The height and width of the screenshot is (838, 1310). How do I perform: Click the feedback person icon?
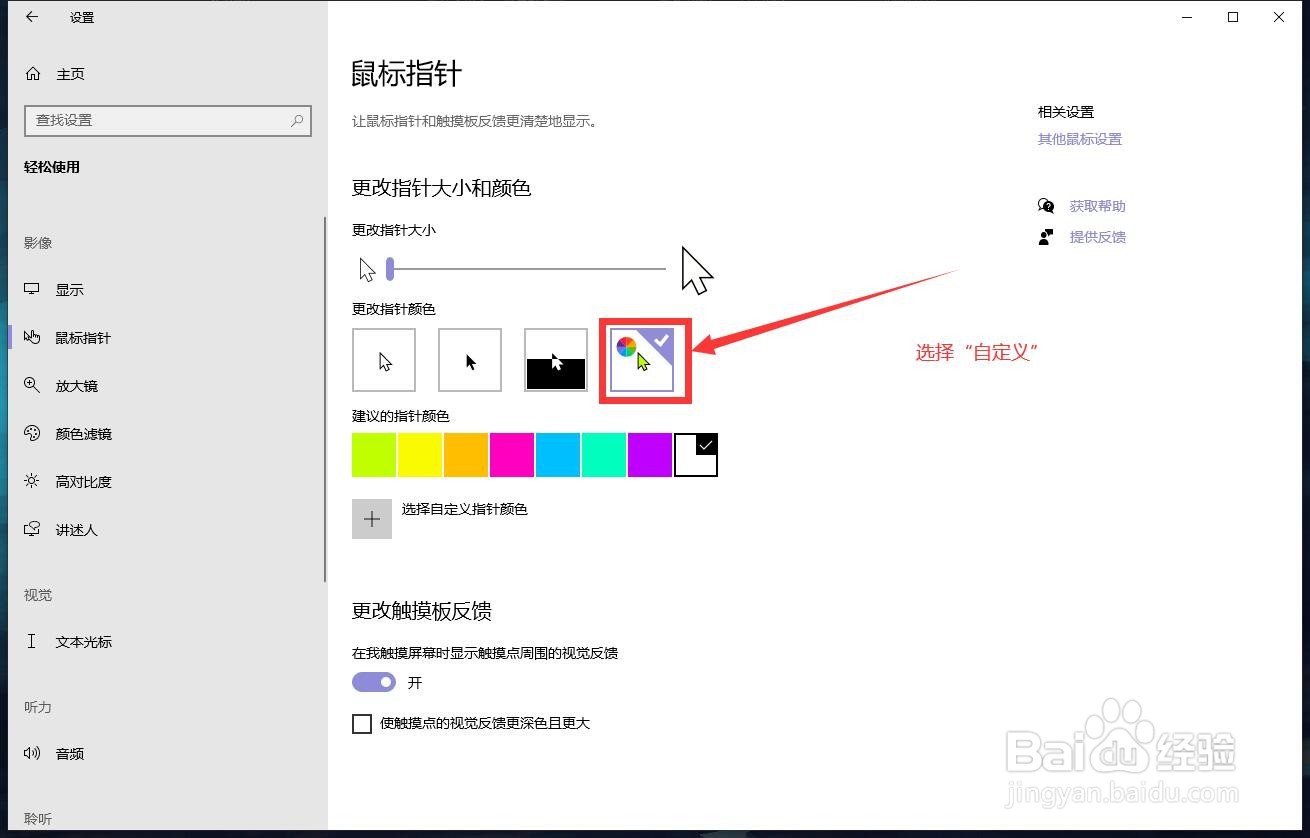point(1046,237)
